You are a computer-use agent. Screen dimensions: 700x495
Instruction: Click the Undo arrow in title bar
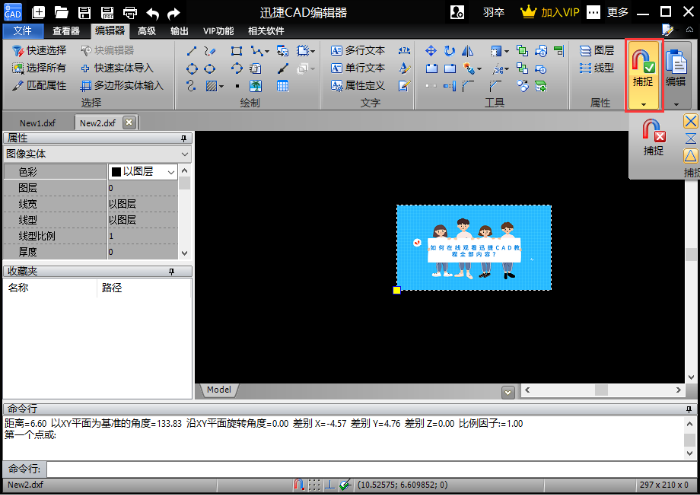pos(153,13)
